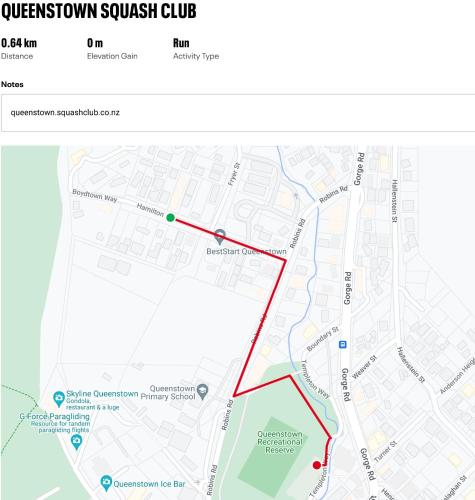Viewport: 475px width, 500px height.
Task: Click the Queenstown Ice Bar label
Action: pyautogui.click(x=149, y=484)
